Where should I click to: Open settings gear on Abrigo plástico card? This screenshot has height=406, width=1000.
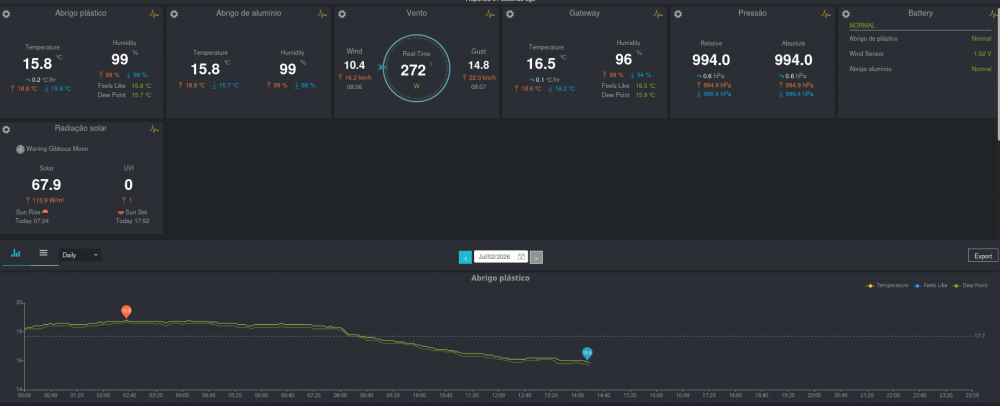coord(6,13)
